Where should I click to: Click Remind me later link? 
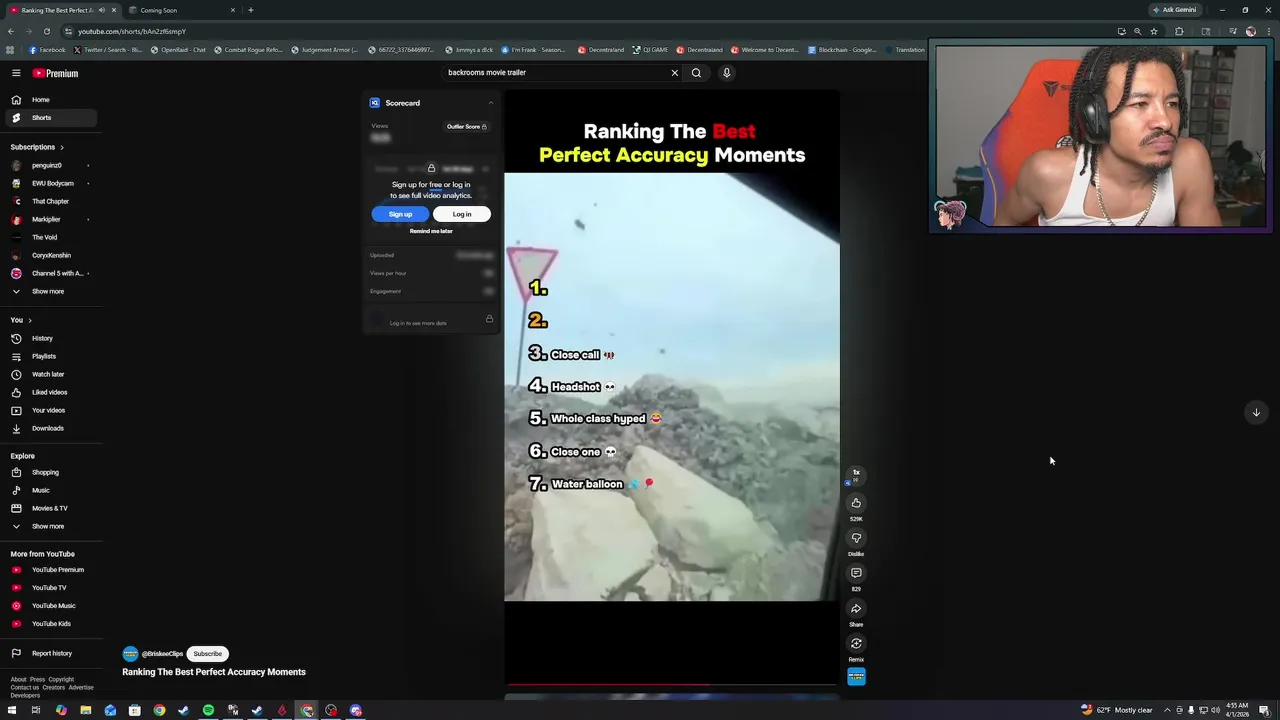pyautogui.click(x=431, y=231)
